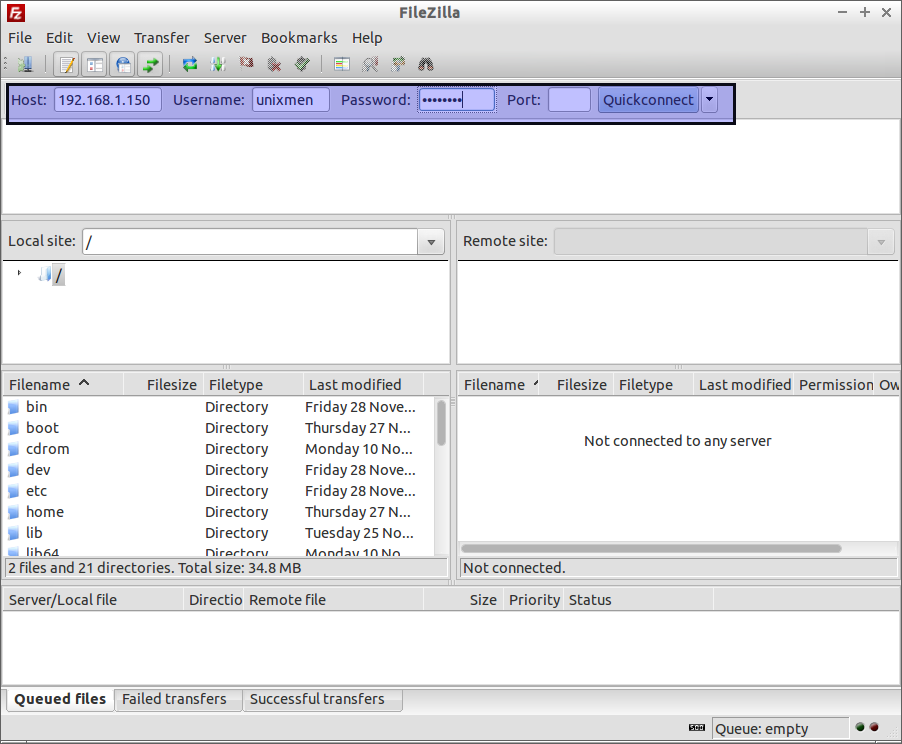Screen dimensions: 902x744
Task: Click the FileZilla logo in title bar
Action: pyautogui.click(x=16, y=13)
